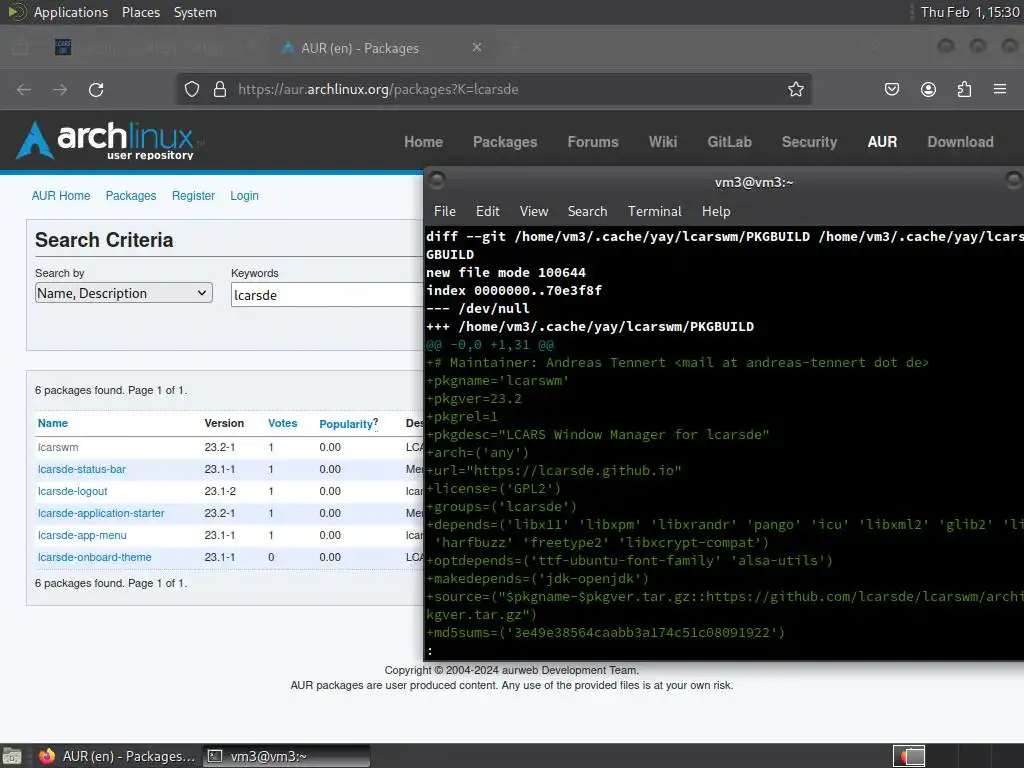The height and width of the screenshot is (768, 1024).
Task: Click the AUR Home link
Action: (x=61, y=196)
